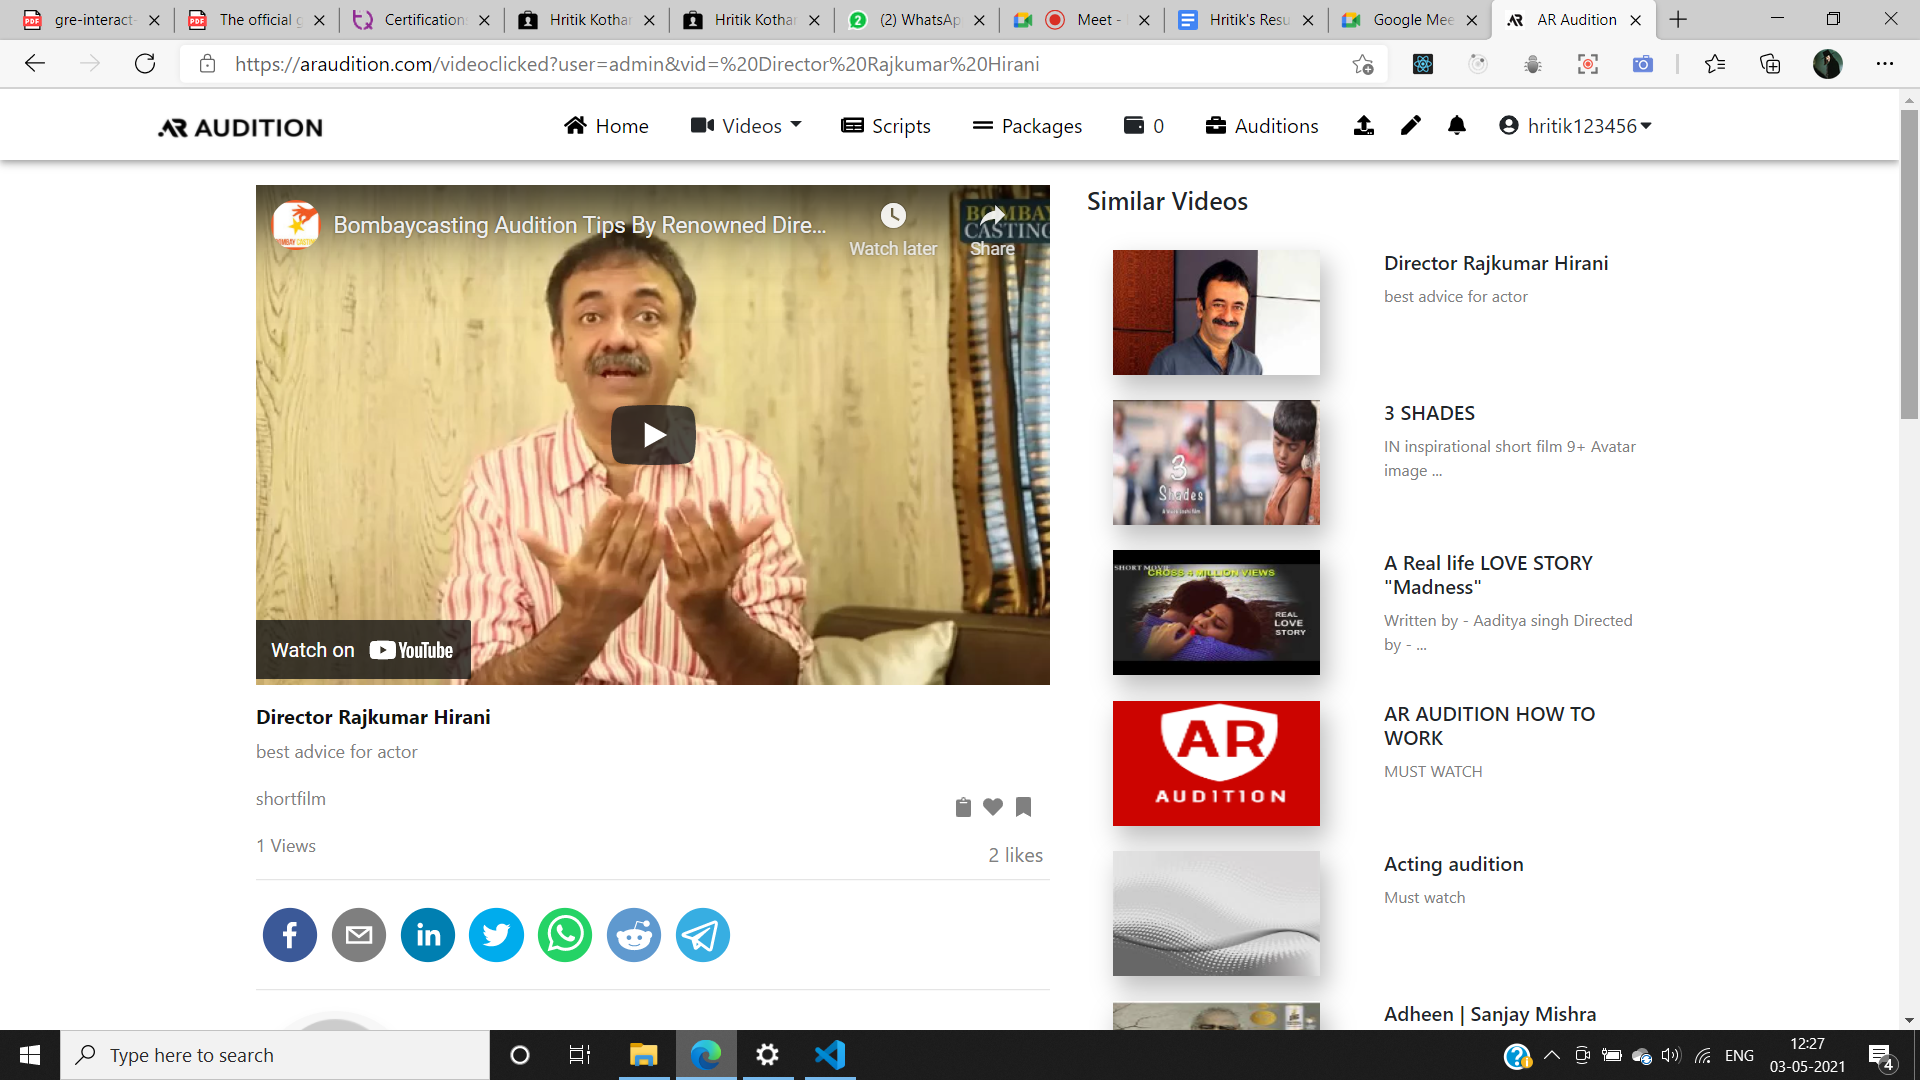Open Acting audition thumbnail

(1216, 914)
